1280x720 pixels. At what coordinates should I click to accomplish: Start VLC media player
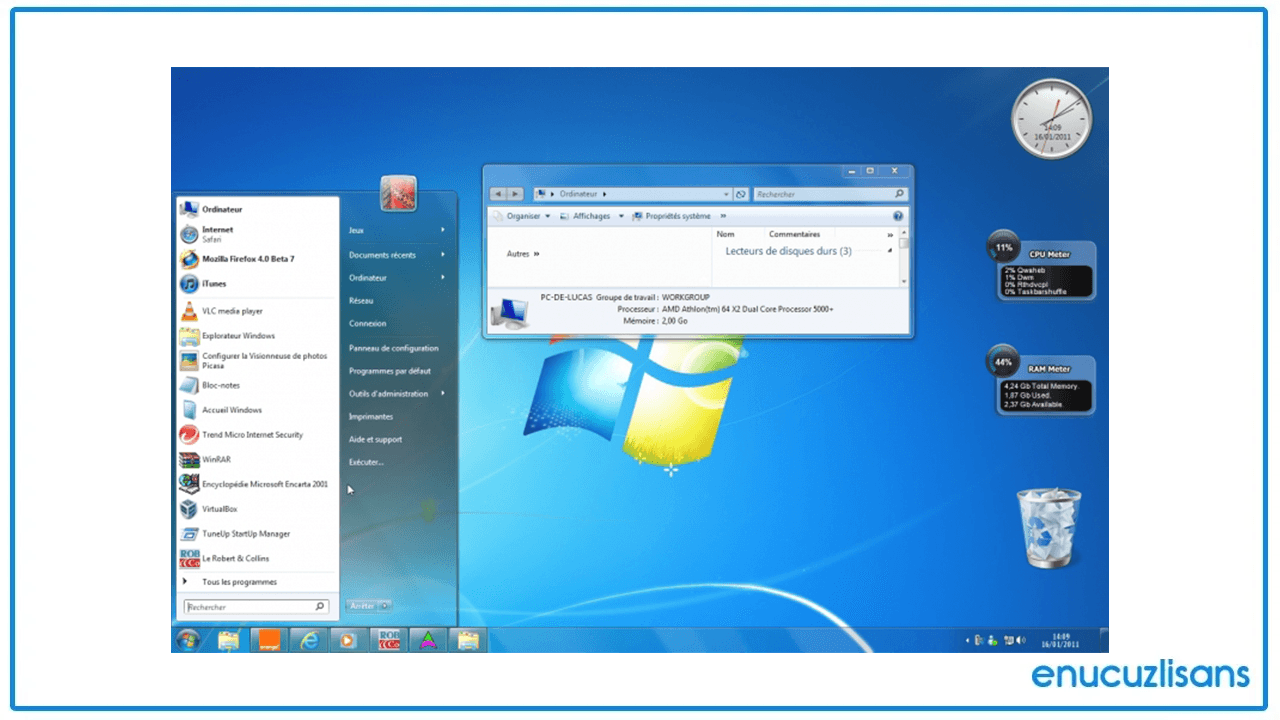click(258, 311)
